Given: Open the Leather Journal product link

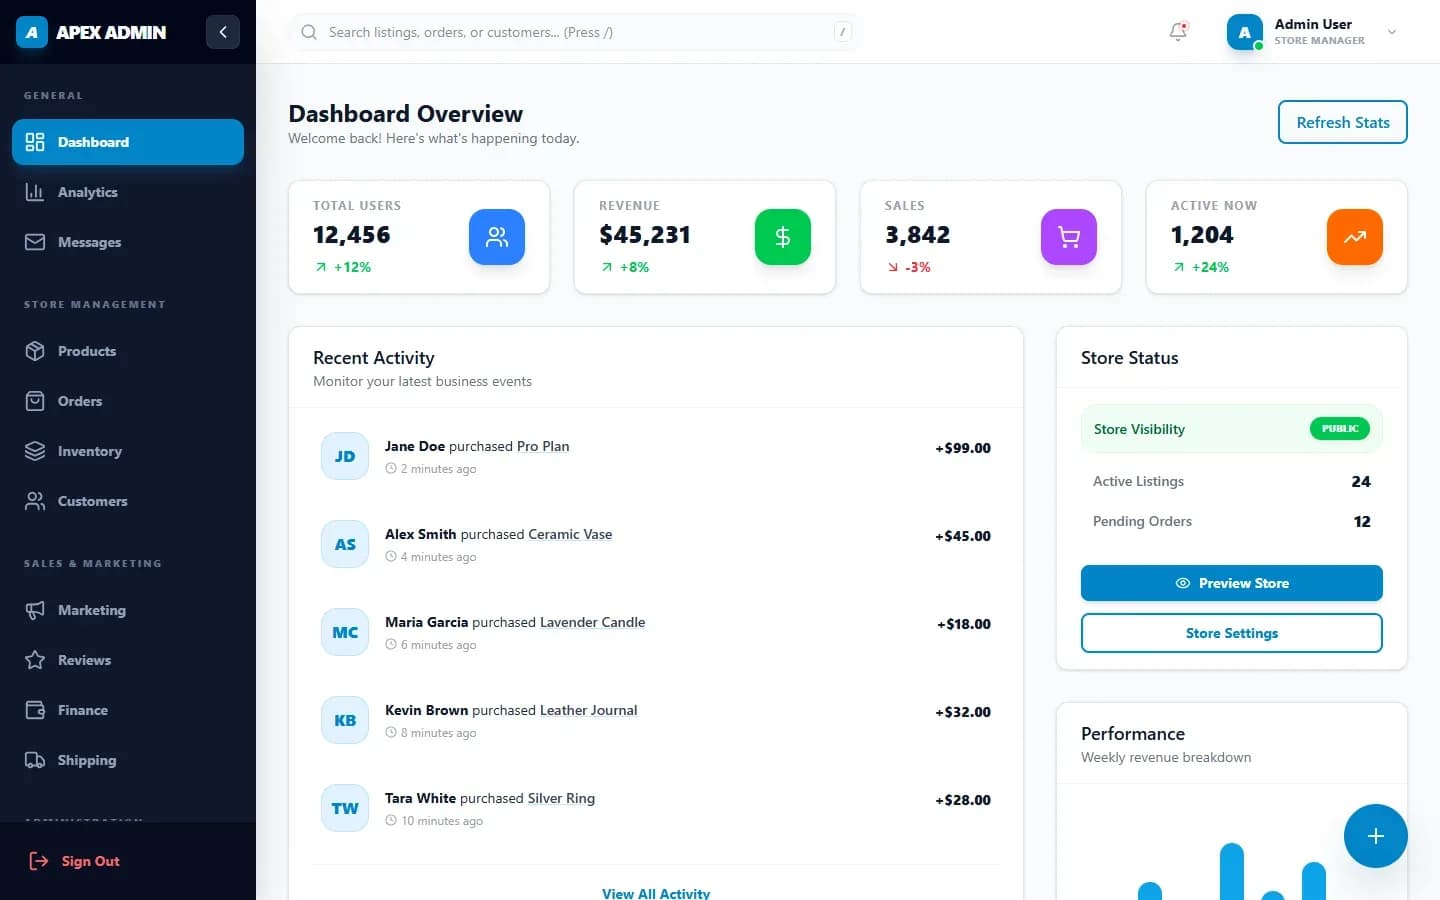Looking at the screenshot, I should 588,710.
